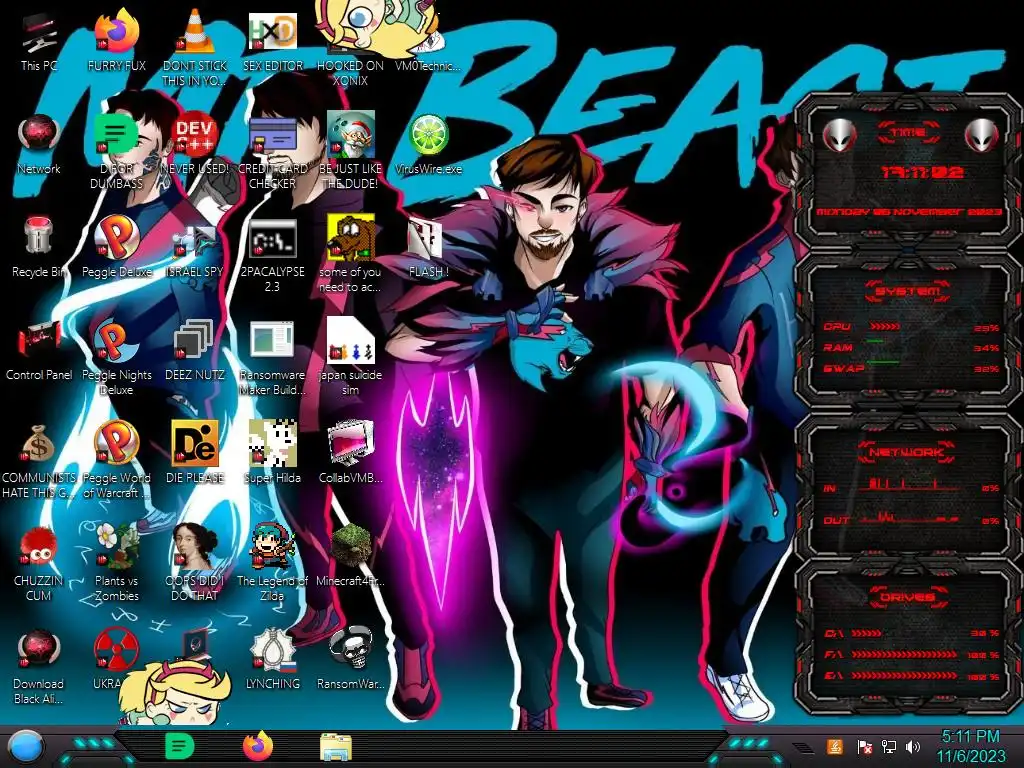Click the left alien head widget icon
Screen dimensions: 1024x768
click(839, 136)
